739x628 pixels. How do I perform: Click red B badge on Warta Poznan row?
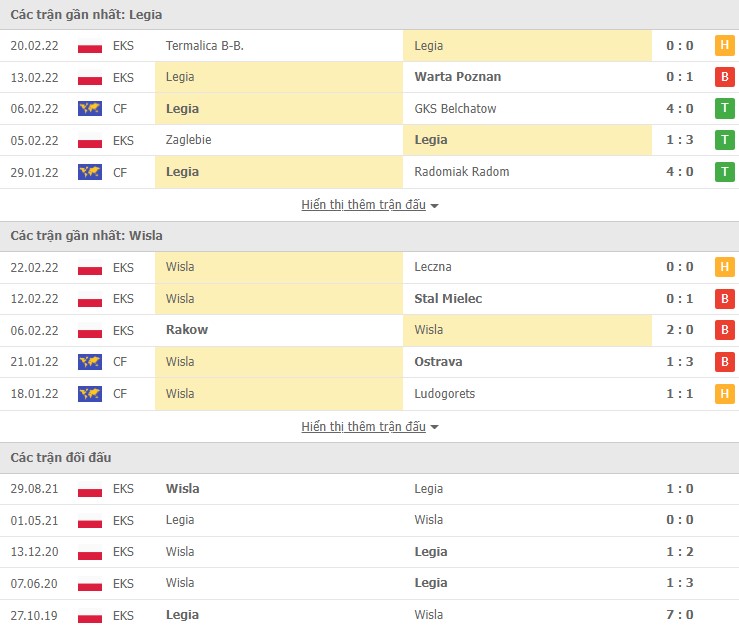pos(723,77)
